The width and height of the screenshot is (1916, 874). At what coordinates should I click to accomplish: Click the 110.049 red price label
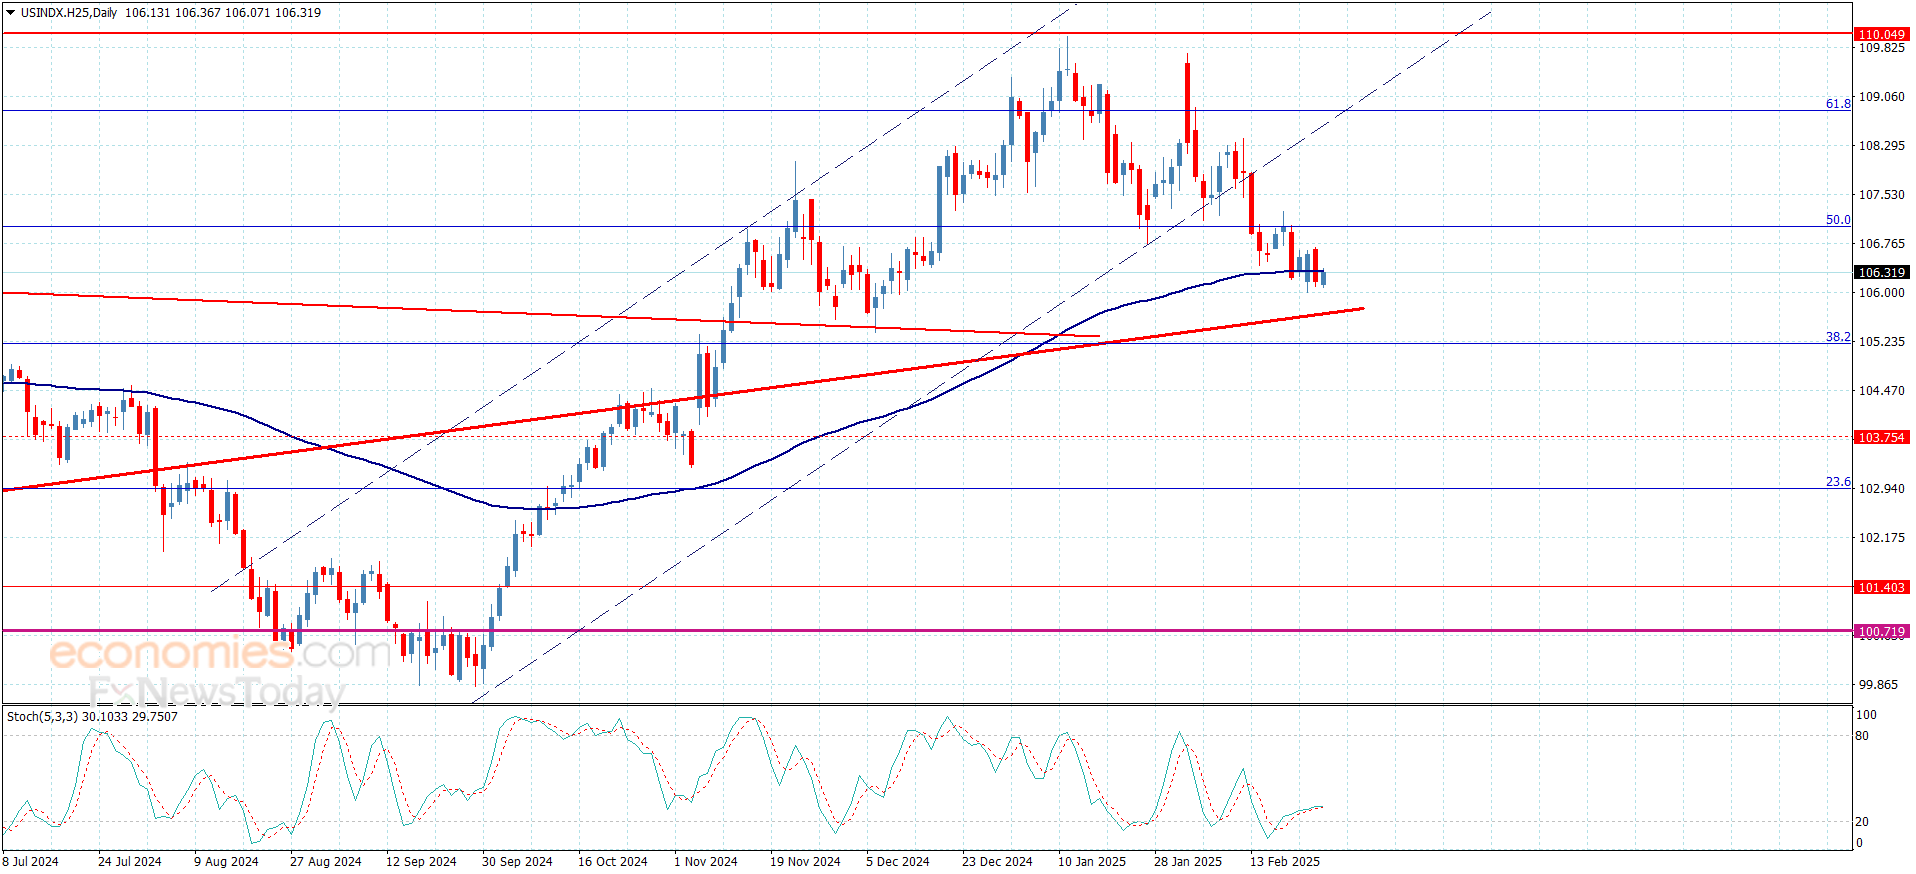(1881, 34)
